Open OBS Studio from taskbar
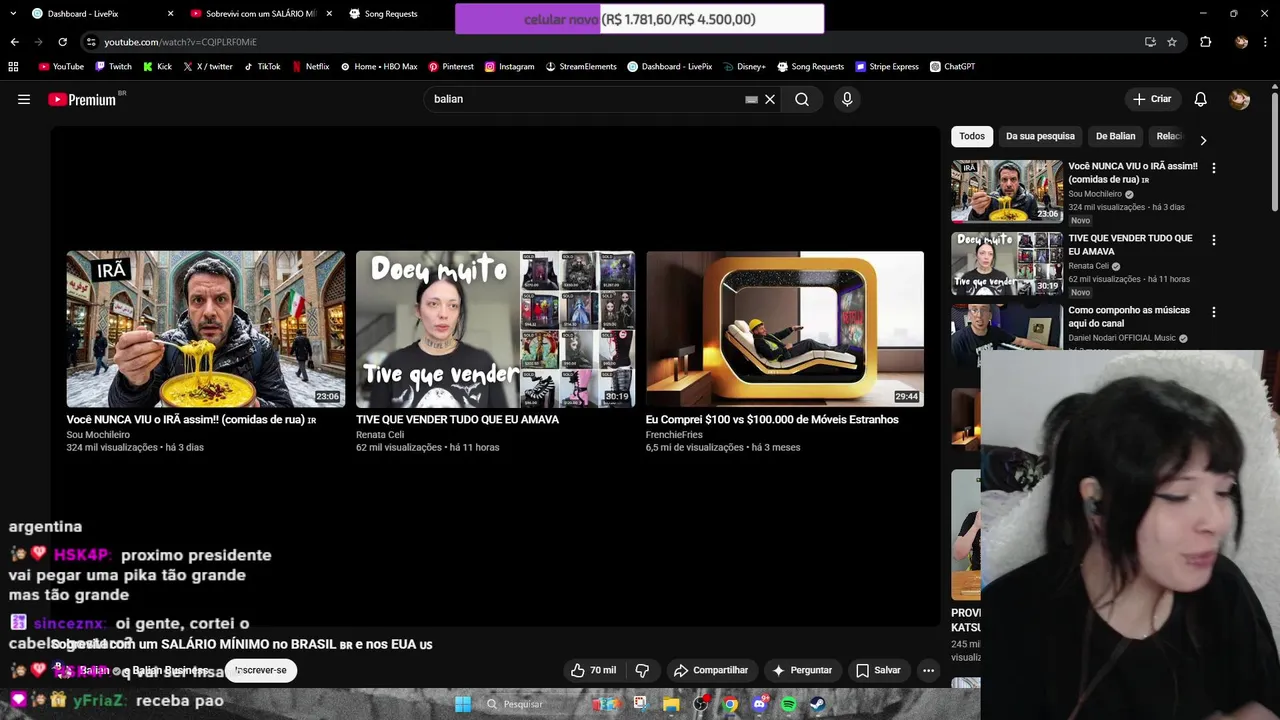Screen dimensions: 1280x720 pos(701,704)
